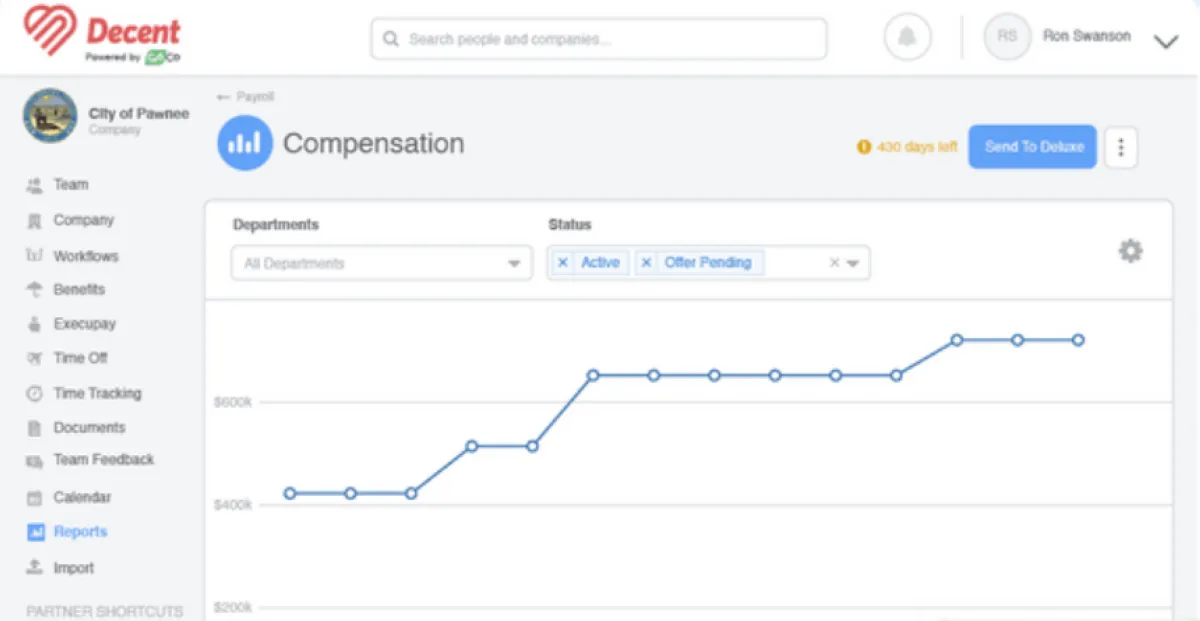Open Reports in the sidebar

click(80, 532)
